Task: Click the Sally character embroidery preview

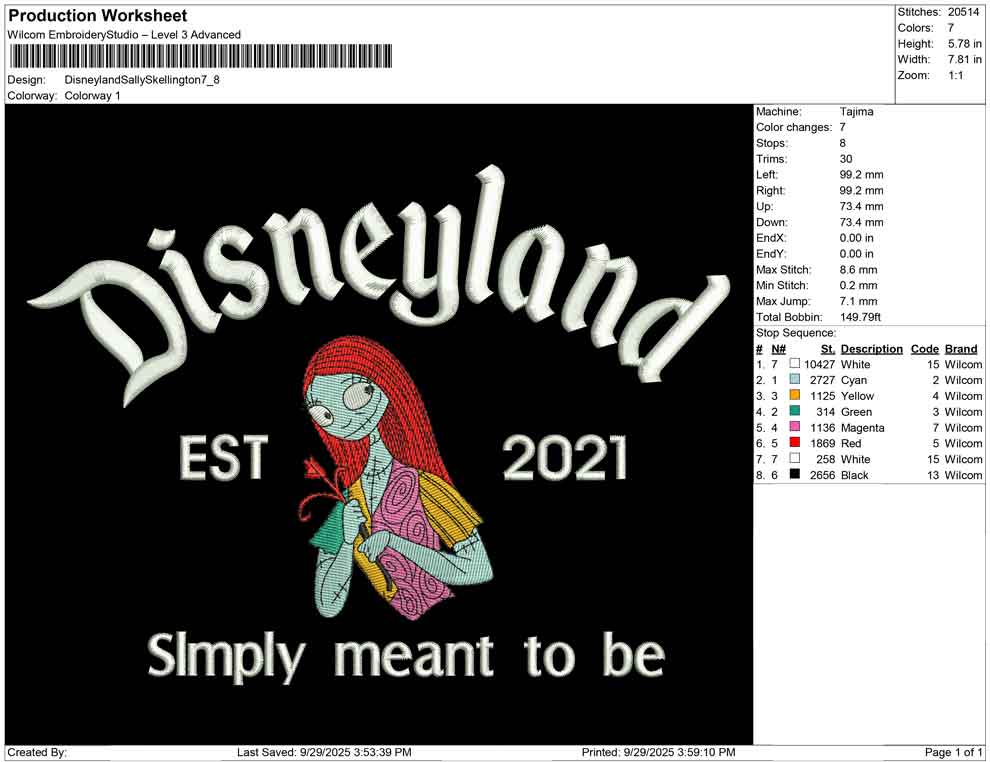Action: click(395, 478)
